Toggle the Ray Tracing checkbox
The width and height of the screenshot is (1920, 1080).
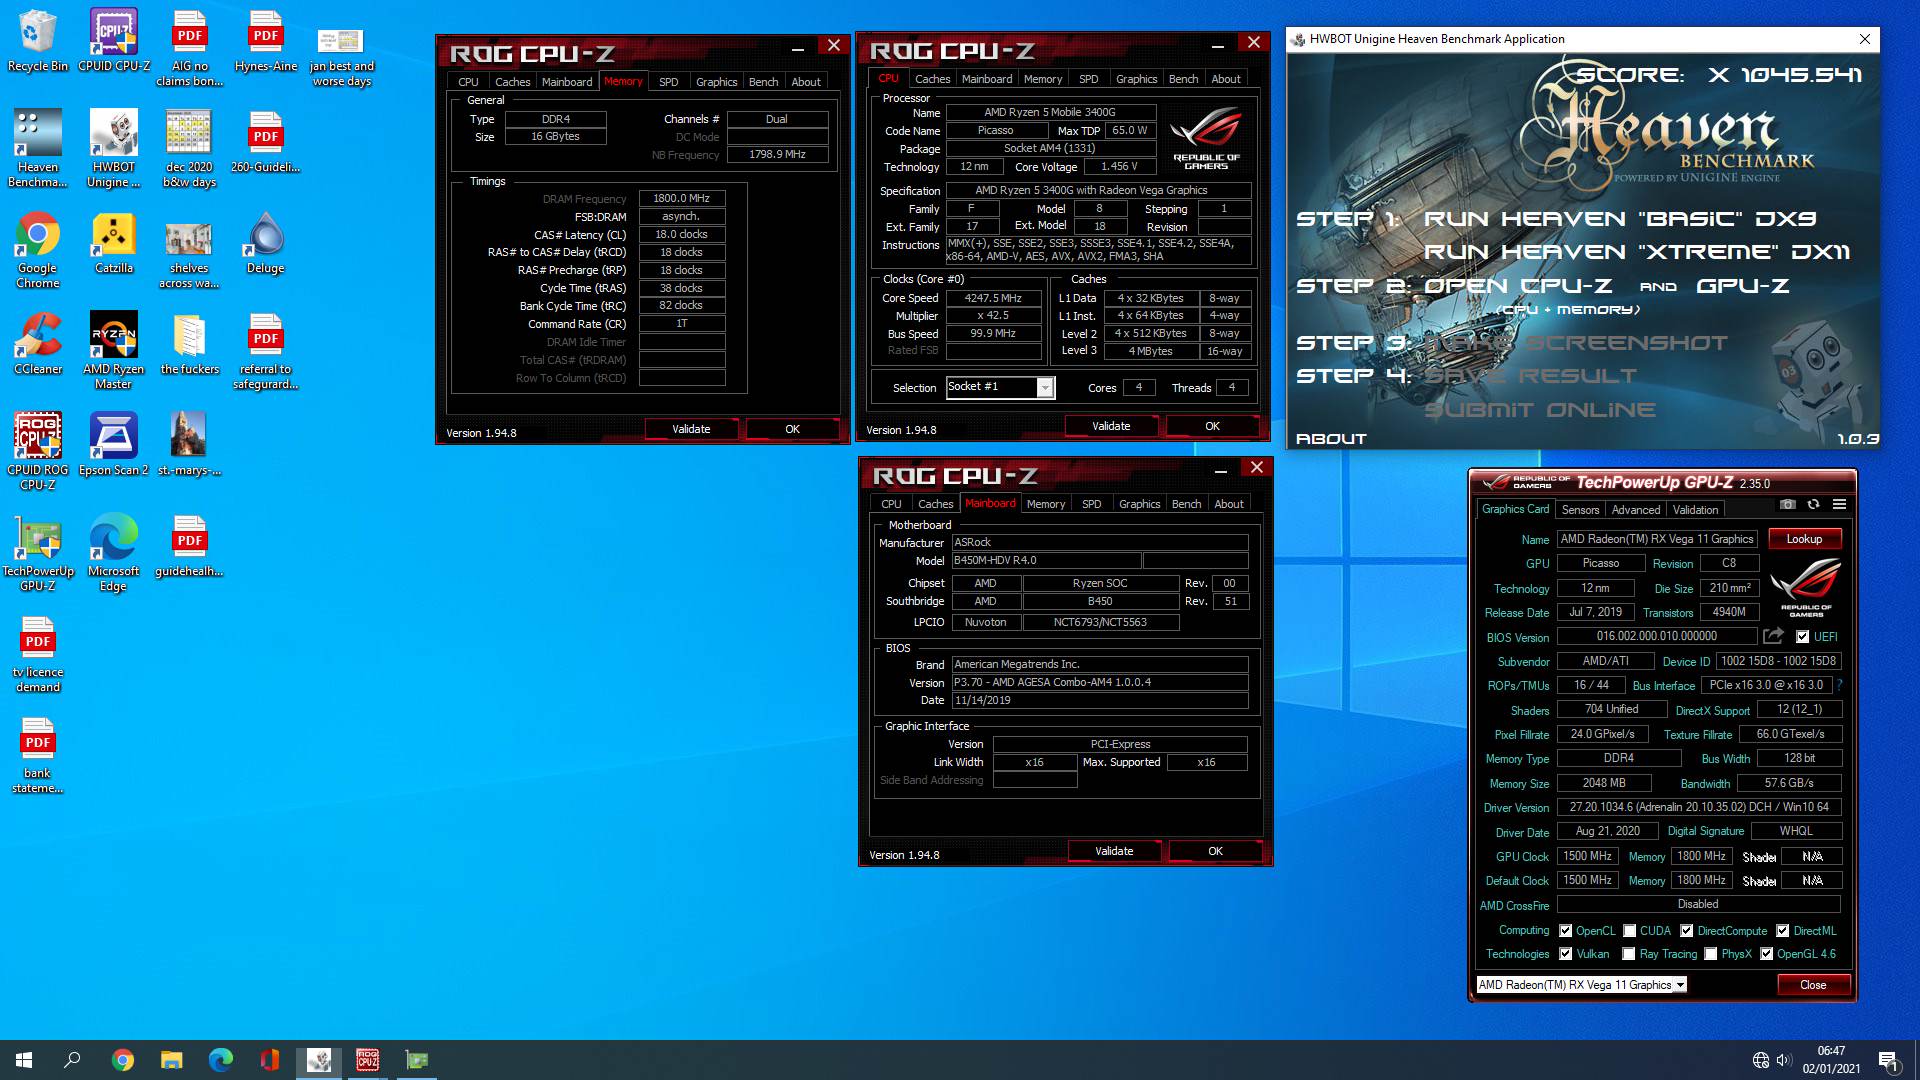click(1629, 954)
